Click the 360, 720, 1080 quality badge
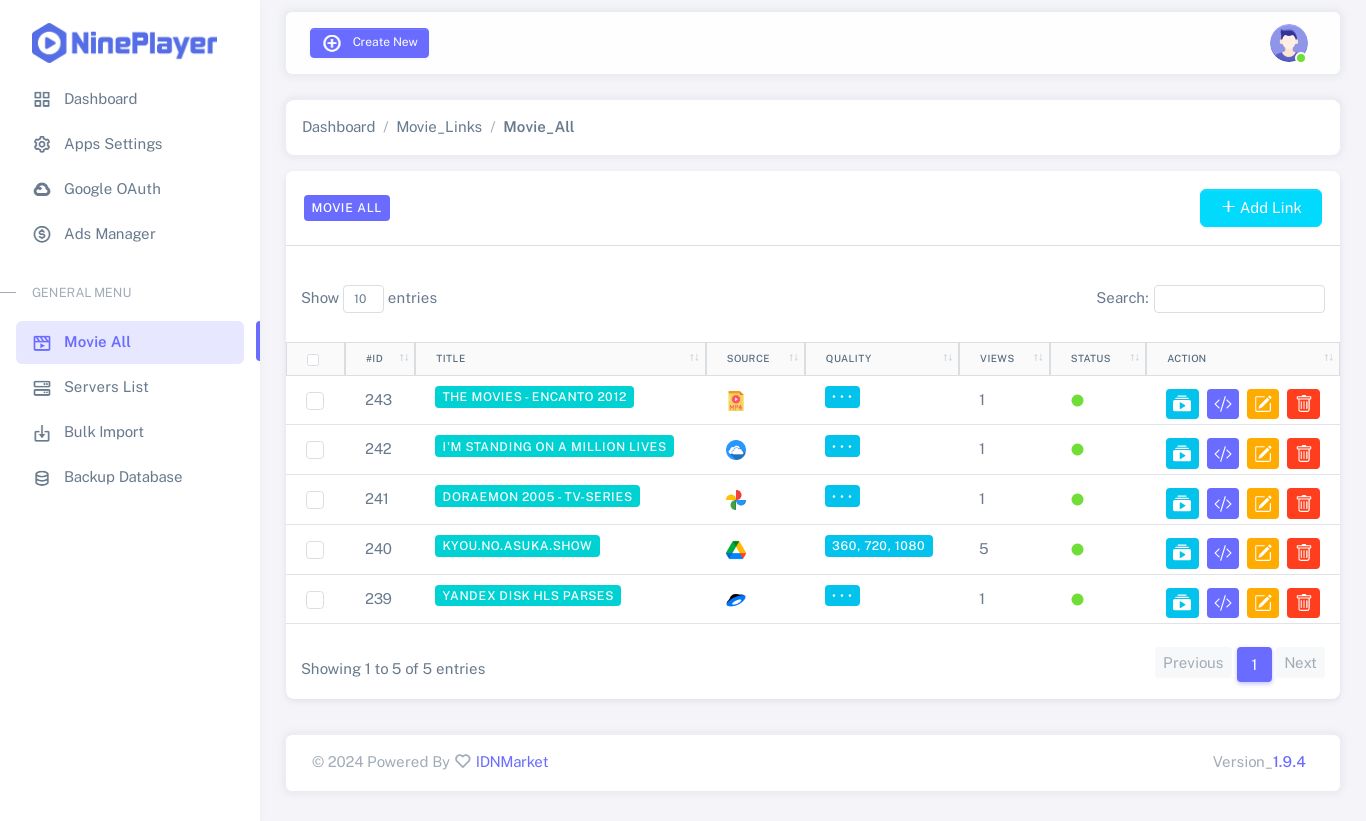Screen dimensions: 1366x821 point(879,546)
